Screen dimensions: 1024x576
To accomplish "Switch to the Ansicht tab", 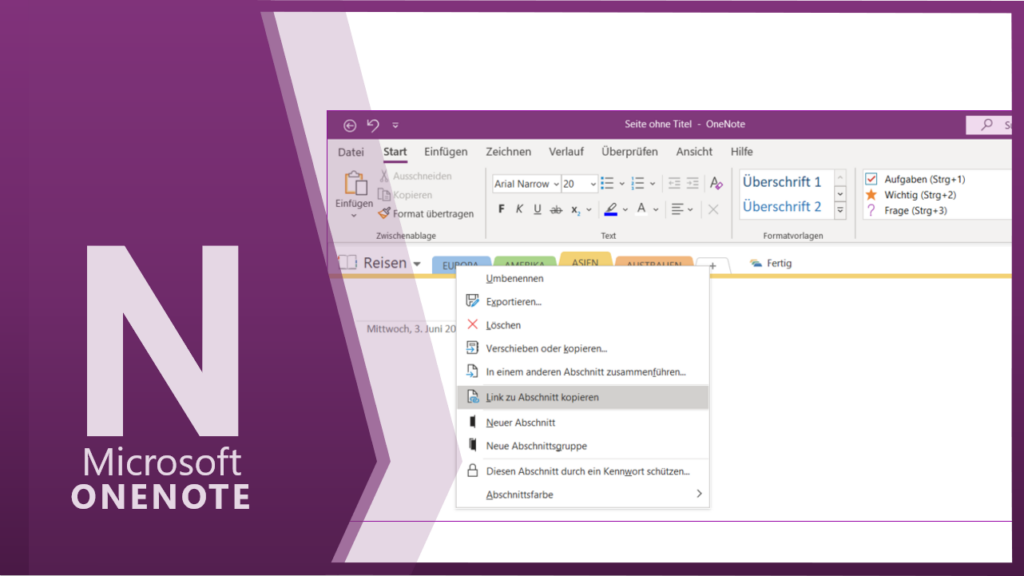I will coord(694,152).
